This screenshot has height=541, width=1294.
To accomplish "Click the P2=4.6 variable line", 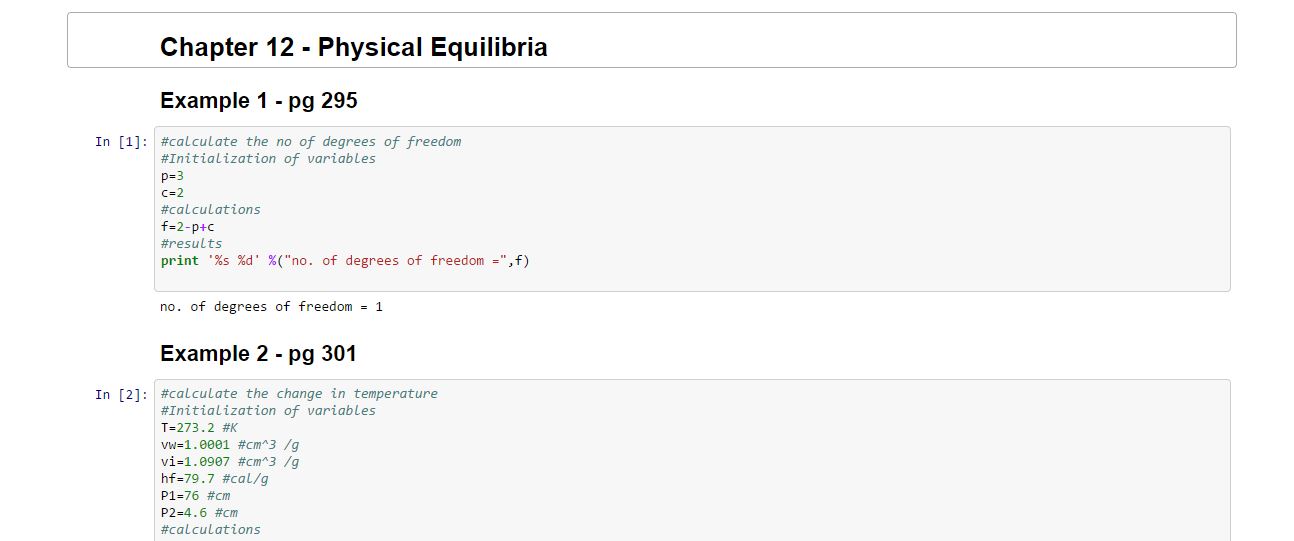I will coord(198,513).
